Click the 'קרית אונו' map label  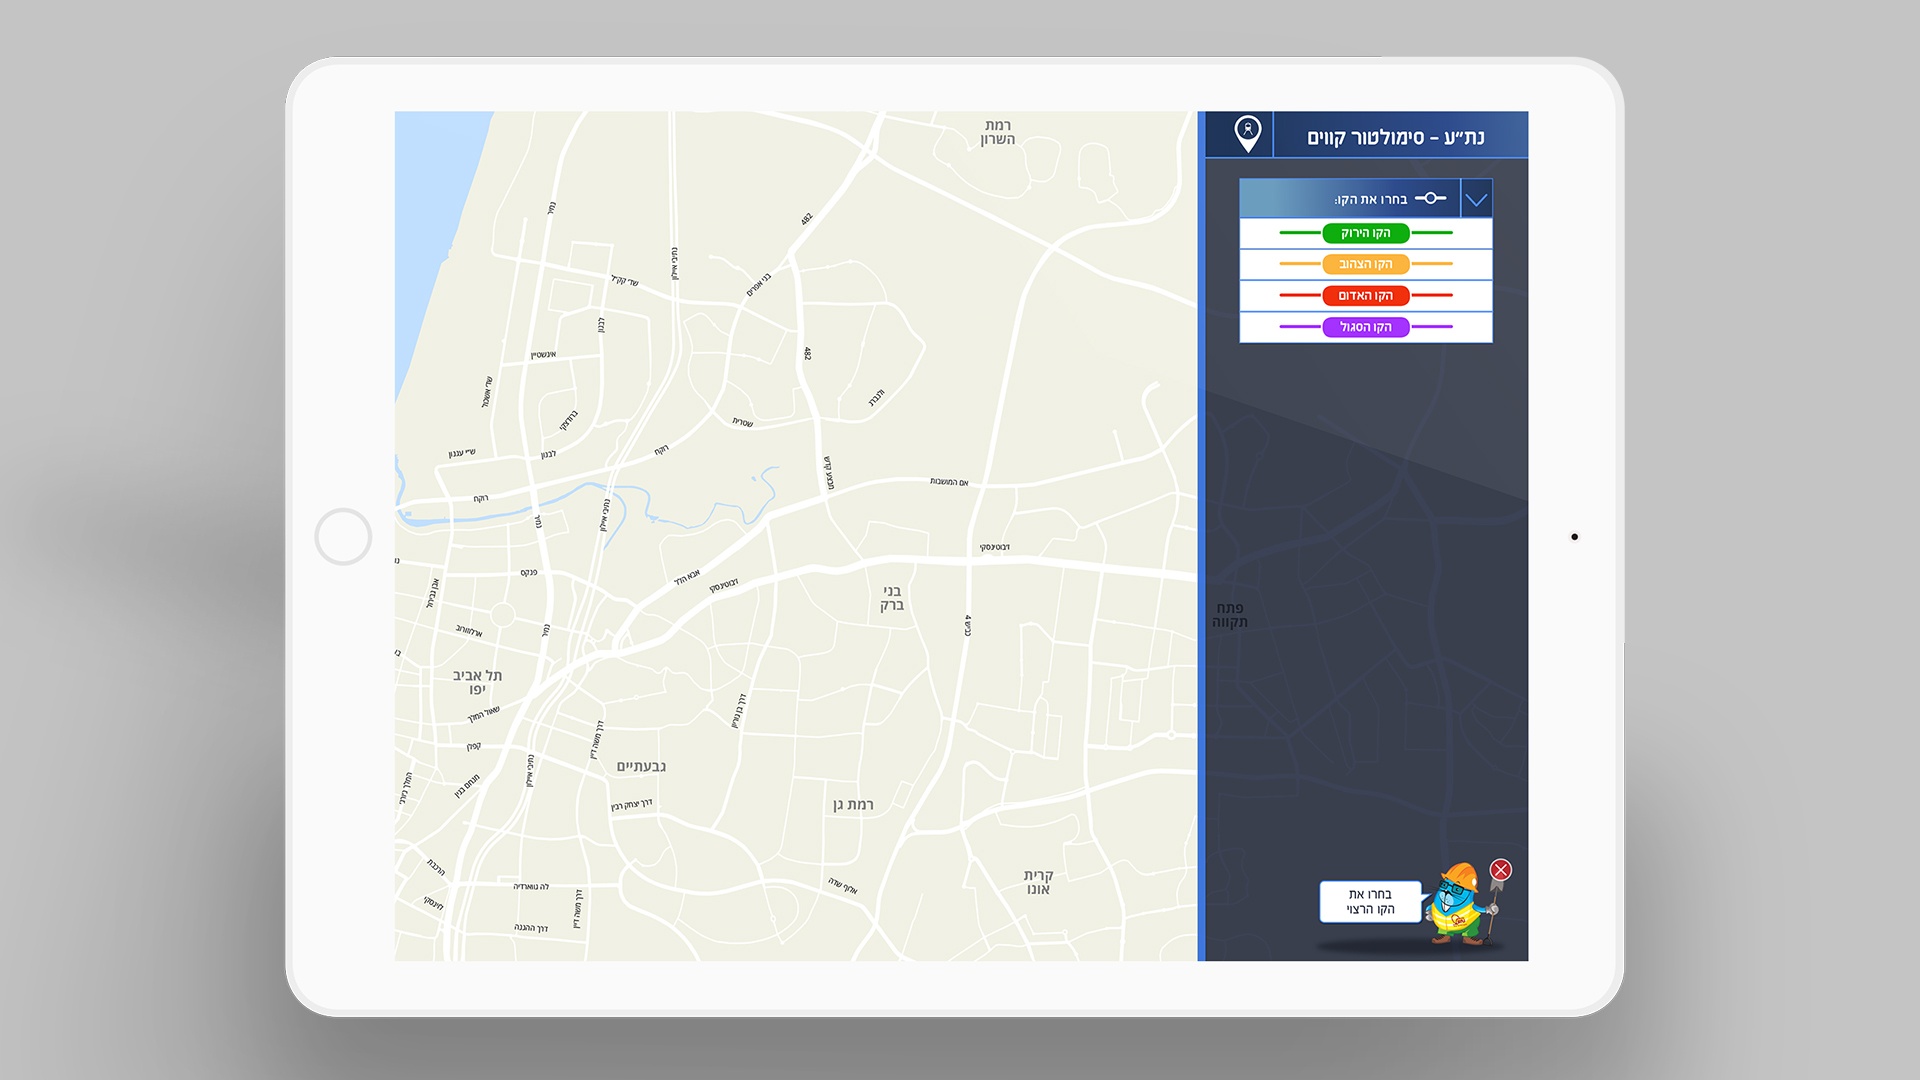pyautogui.click(x=1038, y=882)
